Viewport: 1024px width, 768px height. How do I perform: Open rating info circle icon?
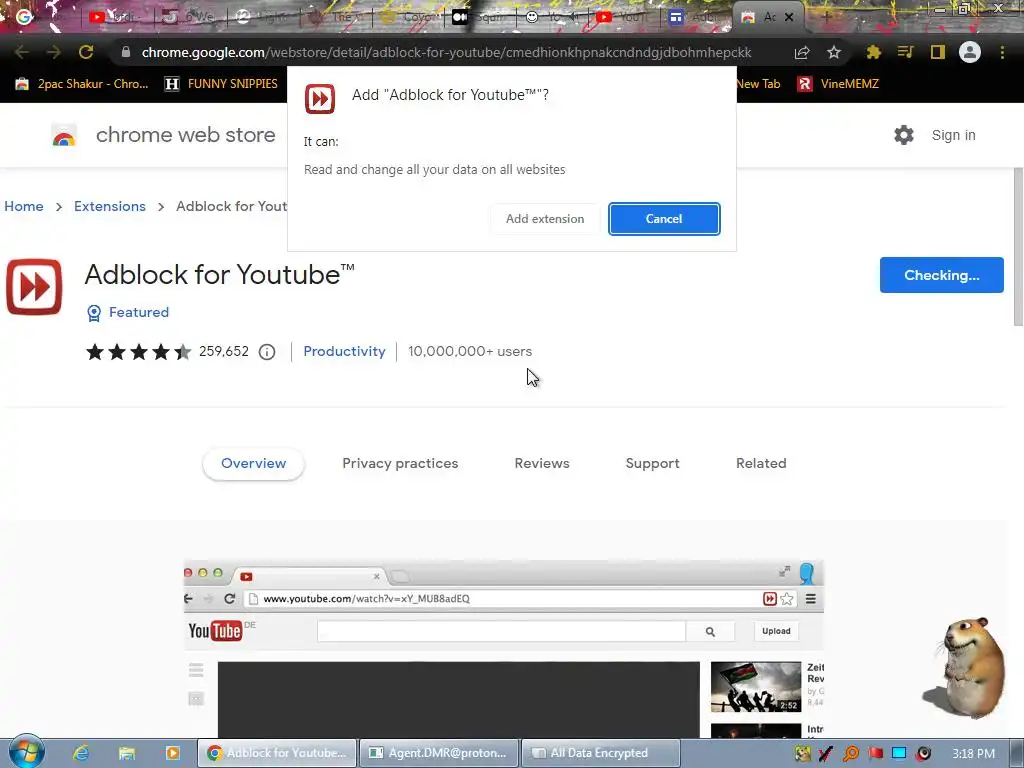[267, 352]
